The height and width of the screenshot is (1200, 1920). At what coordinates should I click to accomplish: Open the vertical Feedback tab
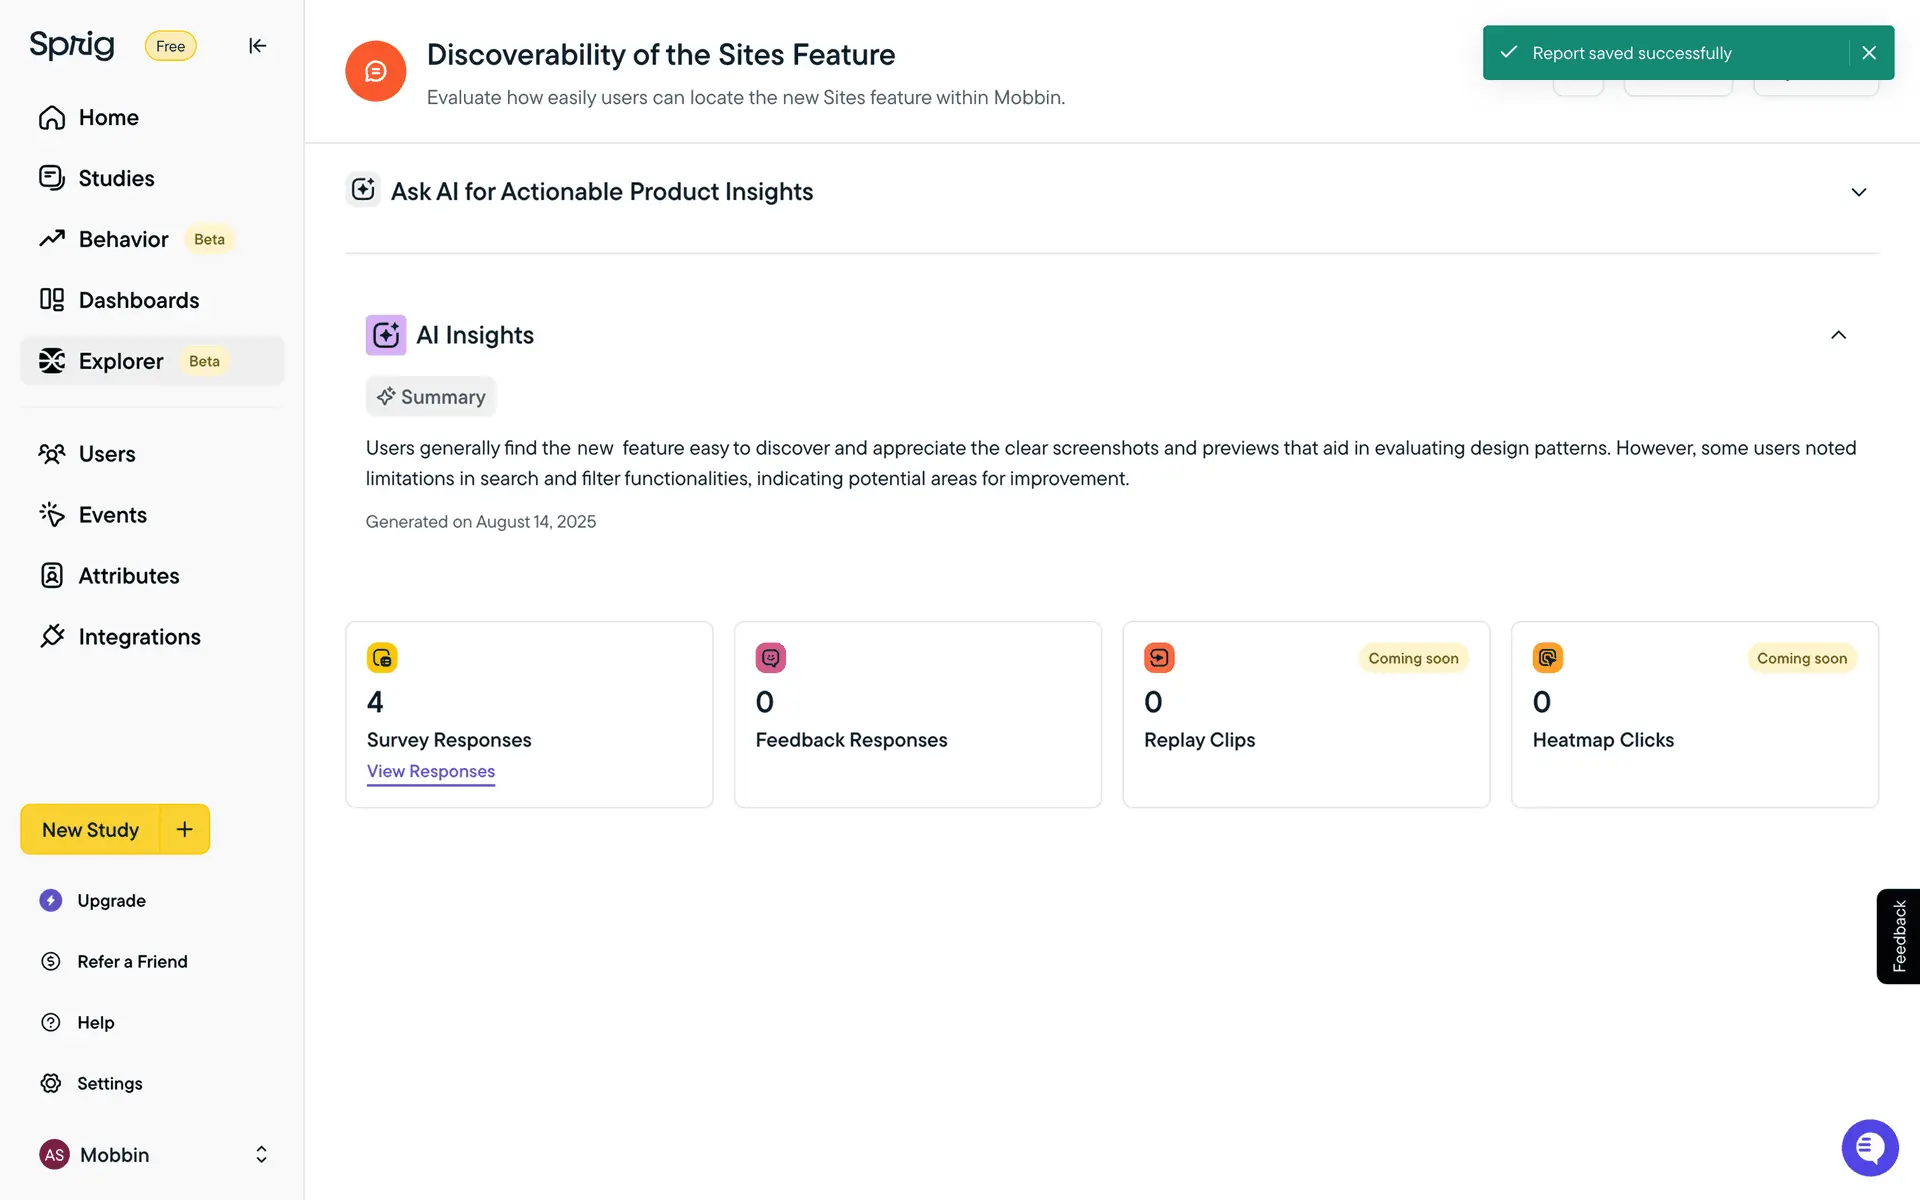click(1898, 936)
